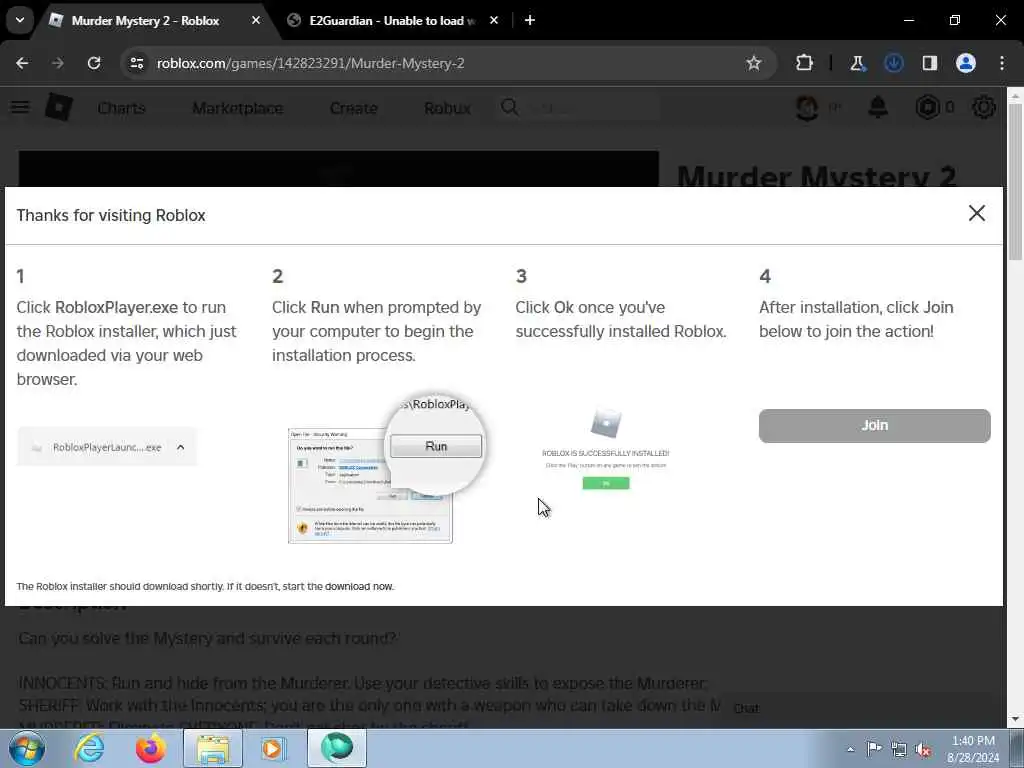Screen dimensions: 1024x768
Task: Click the page vertical scrollbar thumb
Action: point(1016,182)
